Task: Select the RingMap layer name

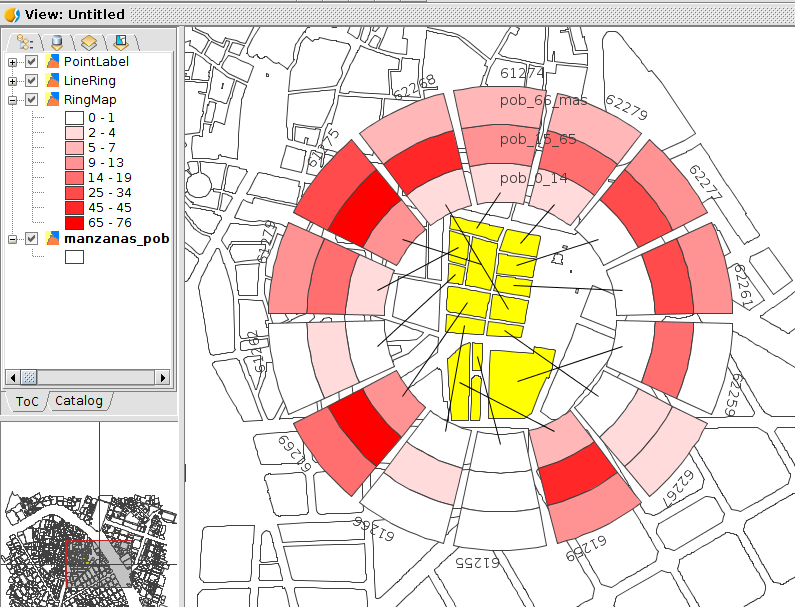Action: coord(89,100)
